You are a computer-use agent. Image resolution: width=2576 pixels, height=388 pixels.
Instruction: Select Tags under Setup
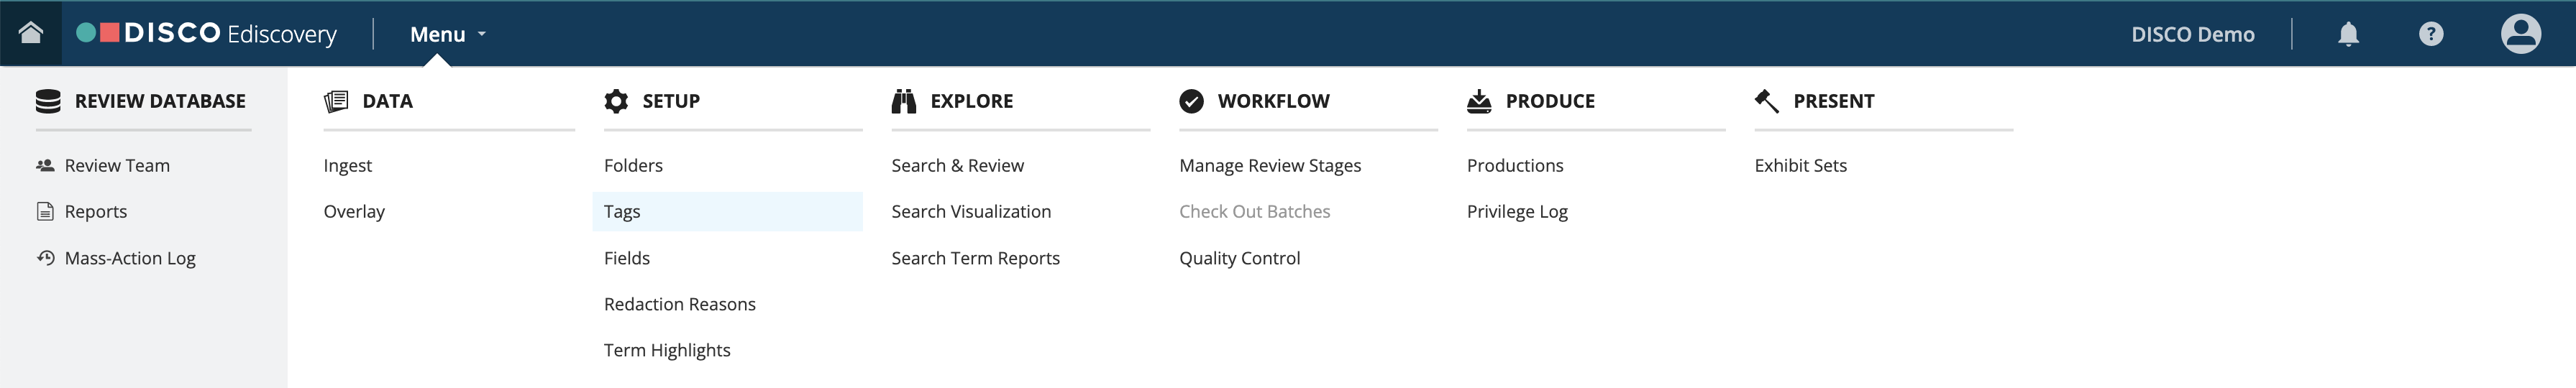622,212
